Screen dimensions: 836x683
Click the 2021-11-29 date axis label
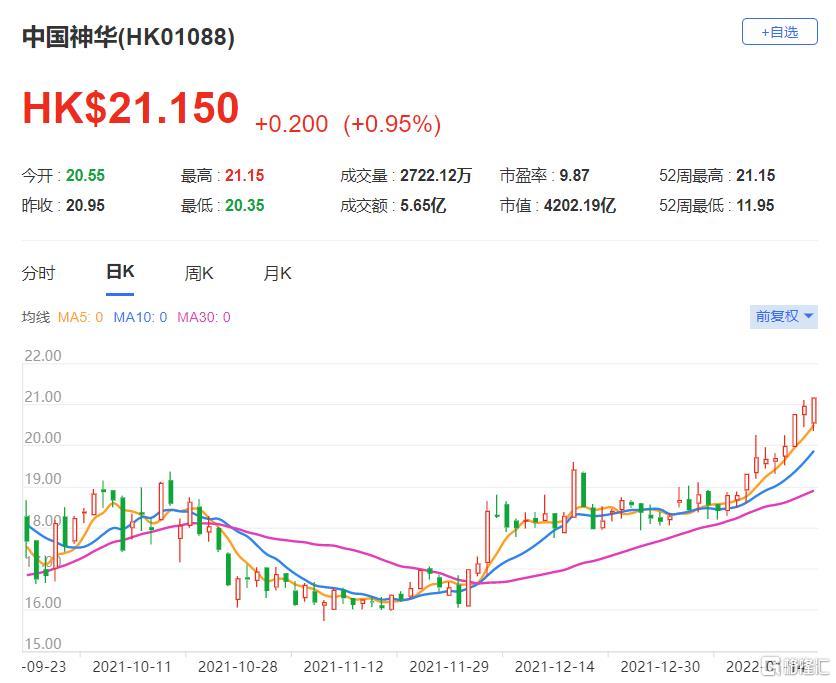click(x=449, y=666)
